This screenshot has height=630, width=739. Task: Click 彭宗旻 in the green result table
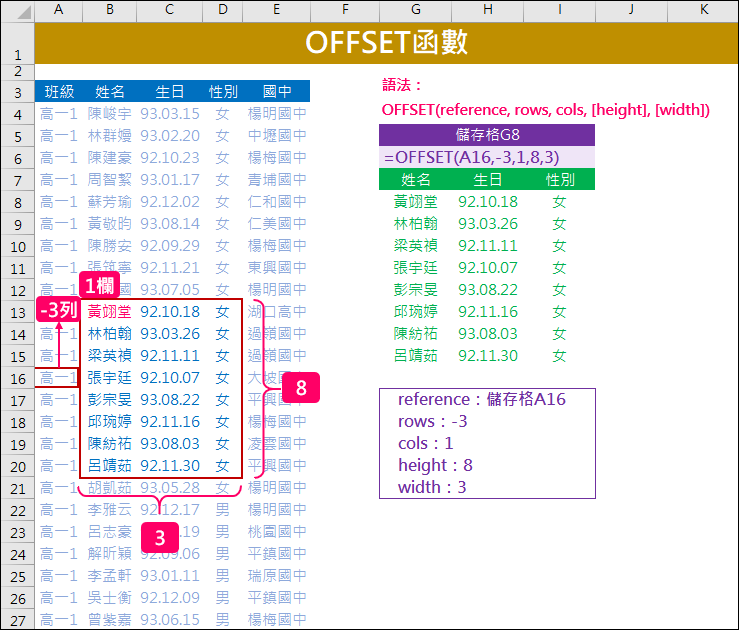[x=416, y=290]
